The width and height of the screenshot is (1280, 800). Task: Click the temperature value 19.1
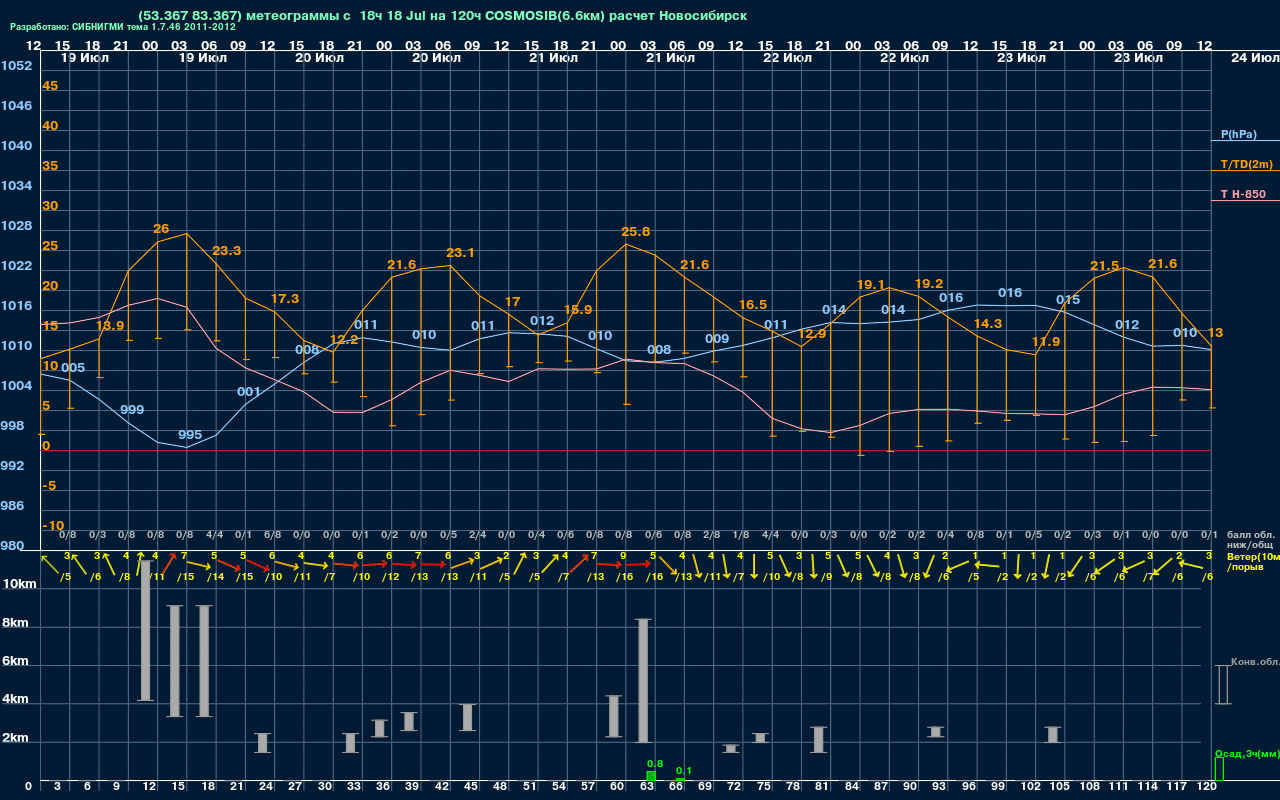(871, 284)
